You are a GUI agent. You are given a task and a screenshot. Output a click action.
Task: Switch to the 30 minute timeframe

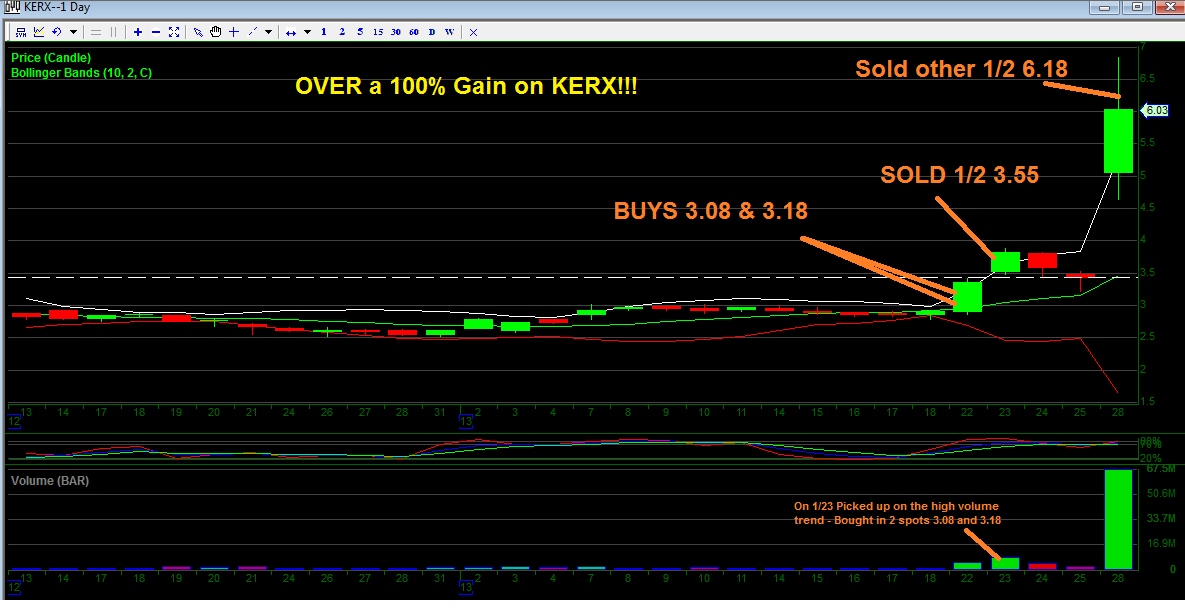[396, 32]
